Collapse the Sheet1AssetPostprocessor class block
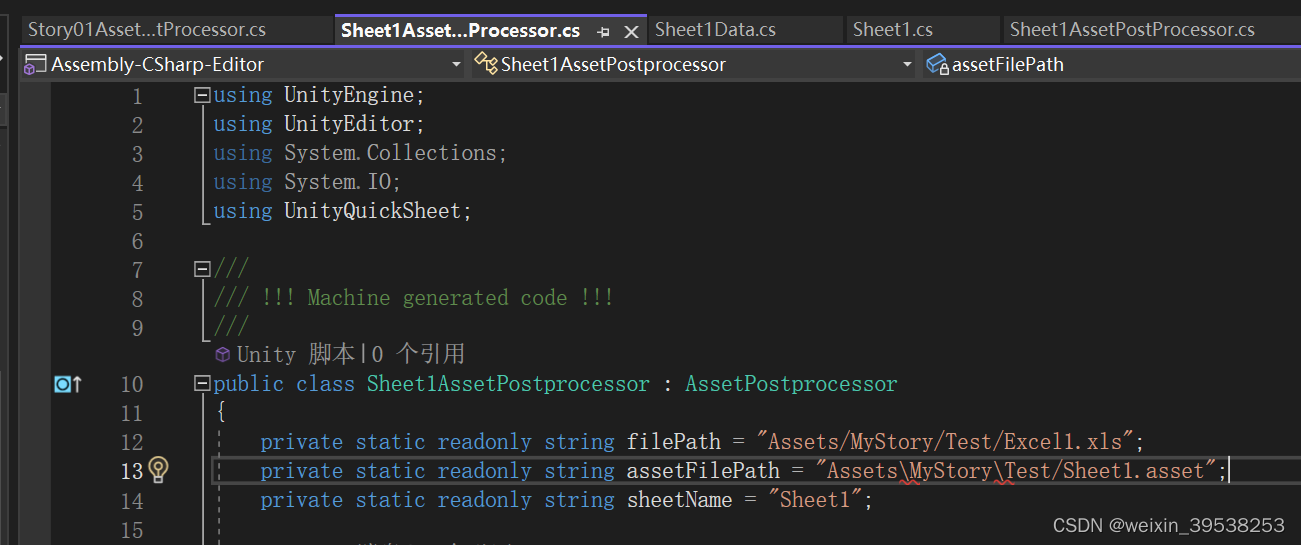Viewport: 1301px width, 545px height. click(x=203, y=384)
